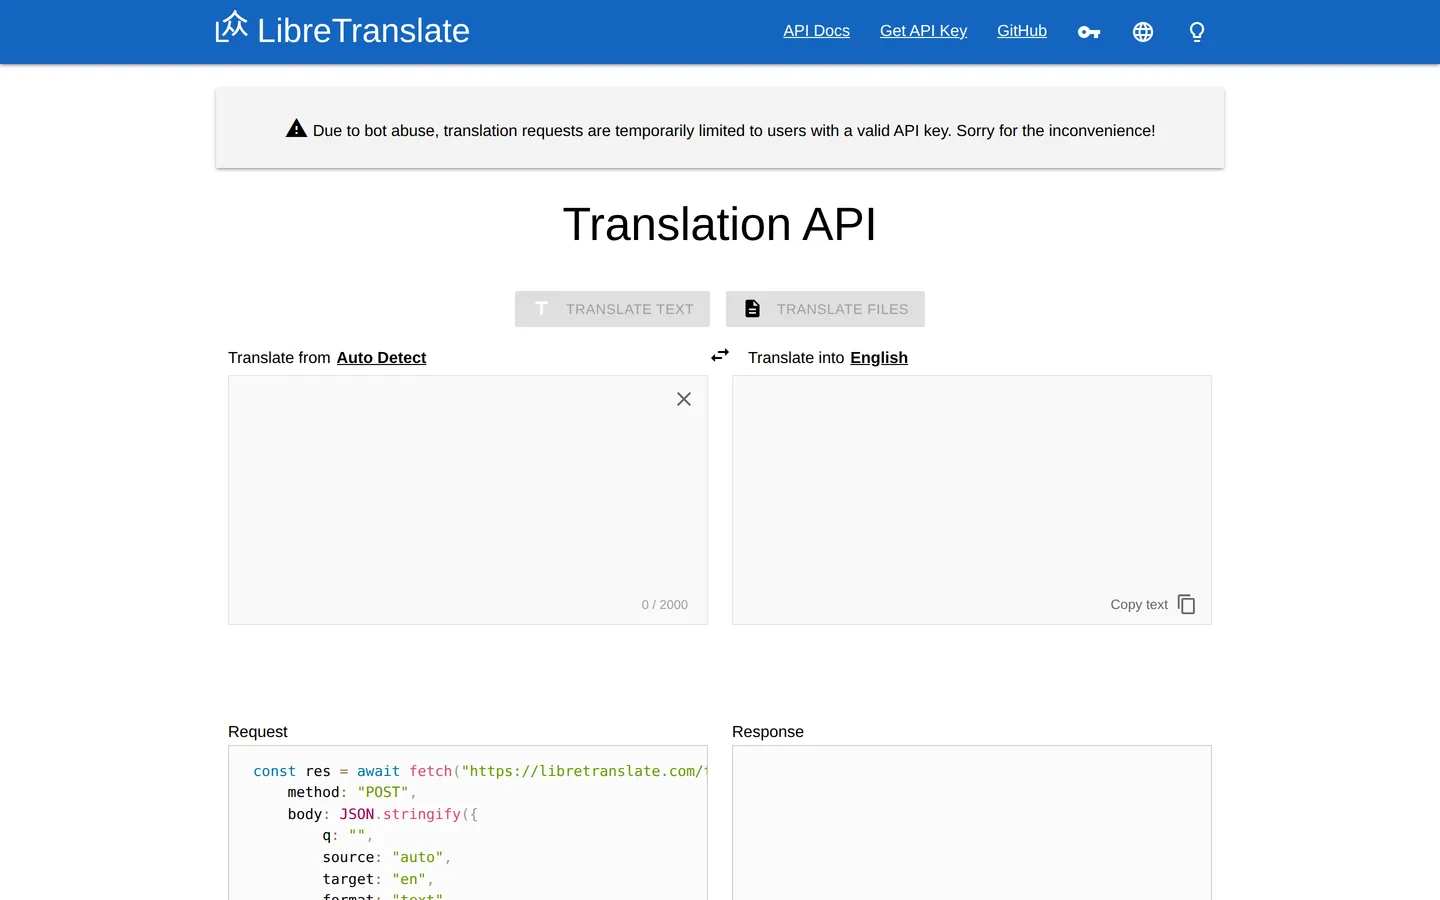This screenshot has height=900, width=1440.
Task: Toggle dark mode with the lightbulb icon
Action: click(x=1197, y=32)
